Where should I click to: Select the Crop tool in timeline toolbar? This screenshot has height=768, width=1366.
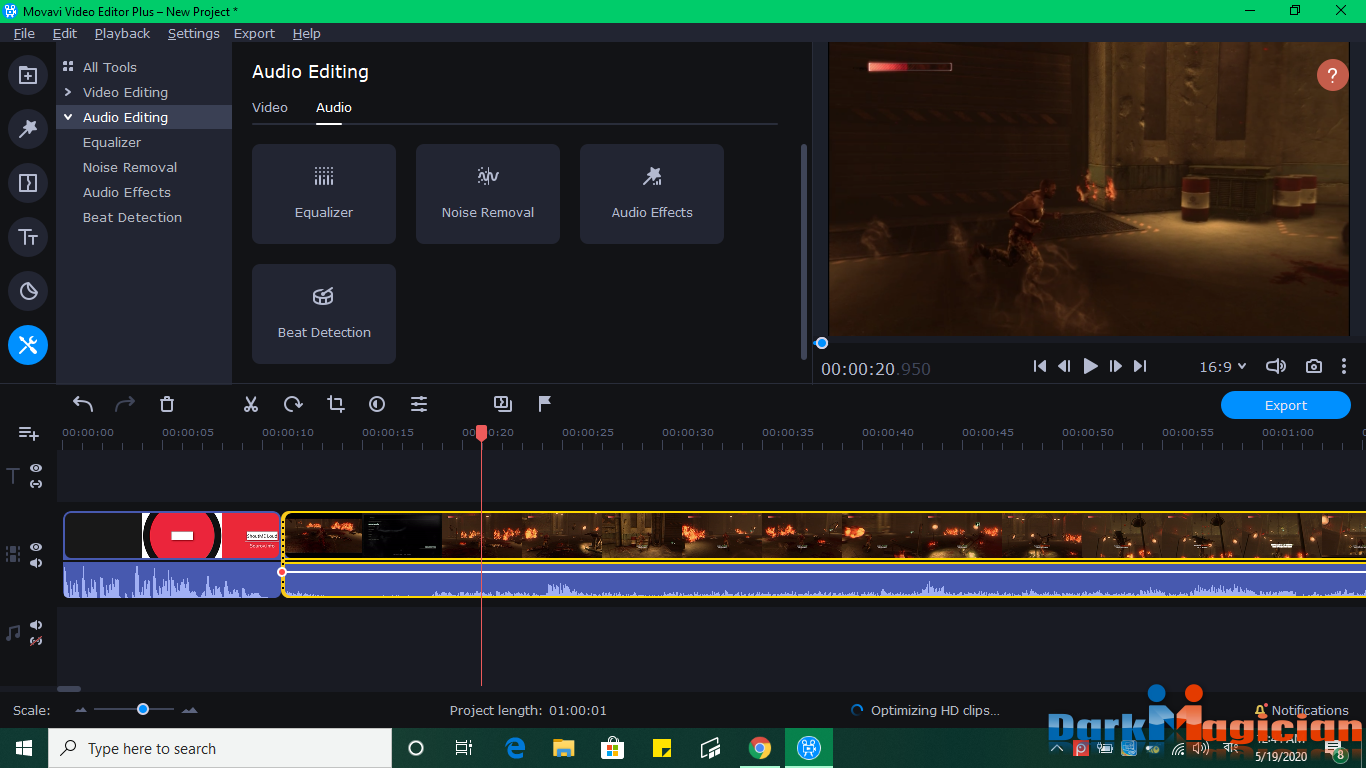click(335, 404)
